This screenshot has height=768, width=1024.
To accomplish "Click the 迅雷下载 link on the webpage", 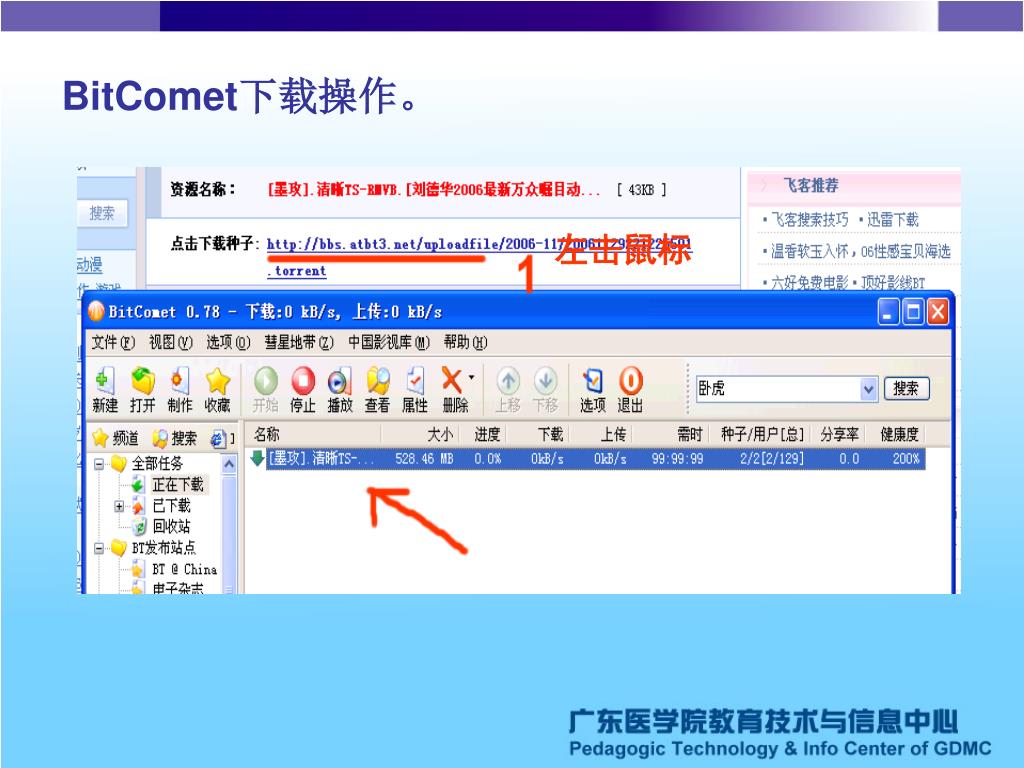I will point(892,219).
